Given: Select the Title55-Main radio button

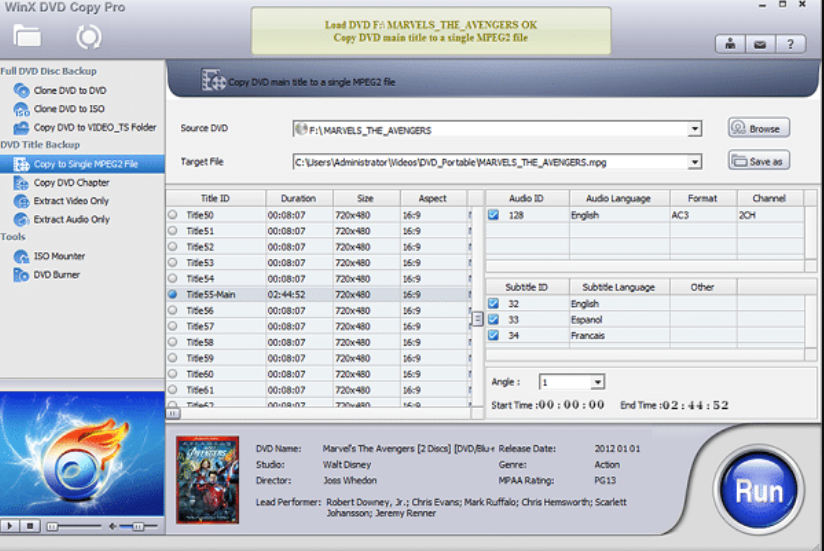Looking at the screenshot, I should (172, 294).
